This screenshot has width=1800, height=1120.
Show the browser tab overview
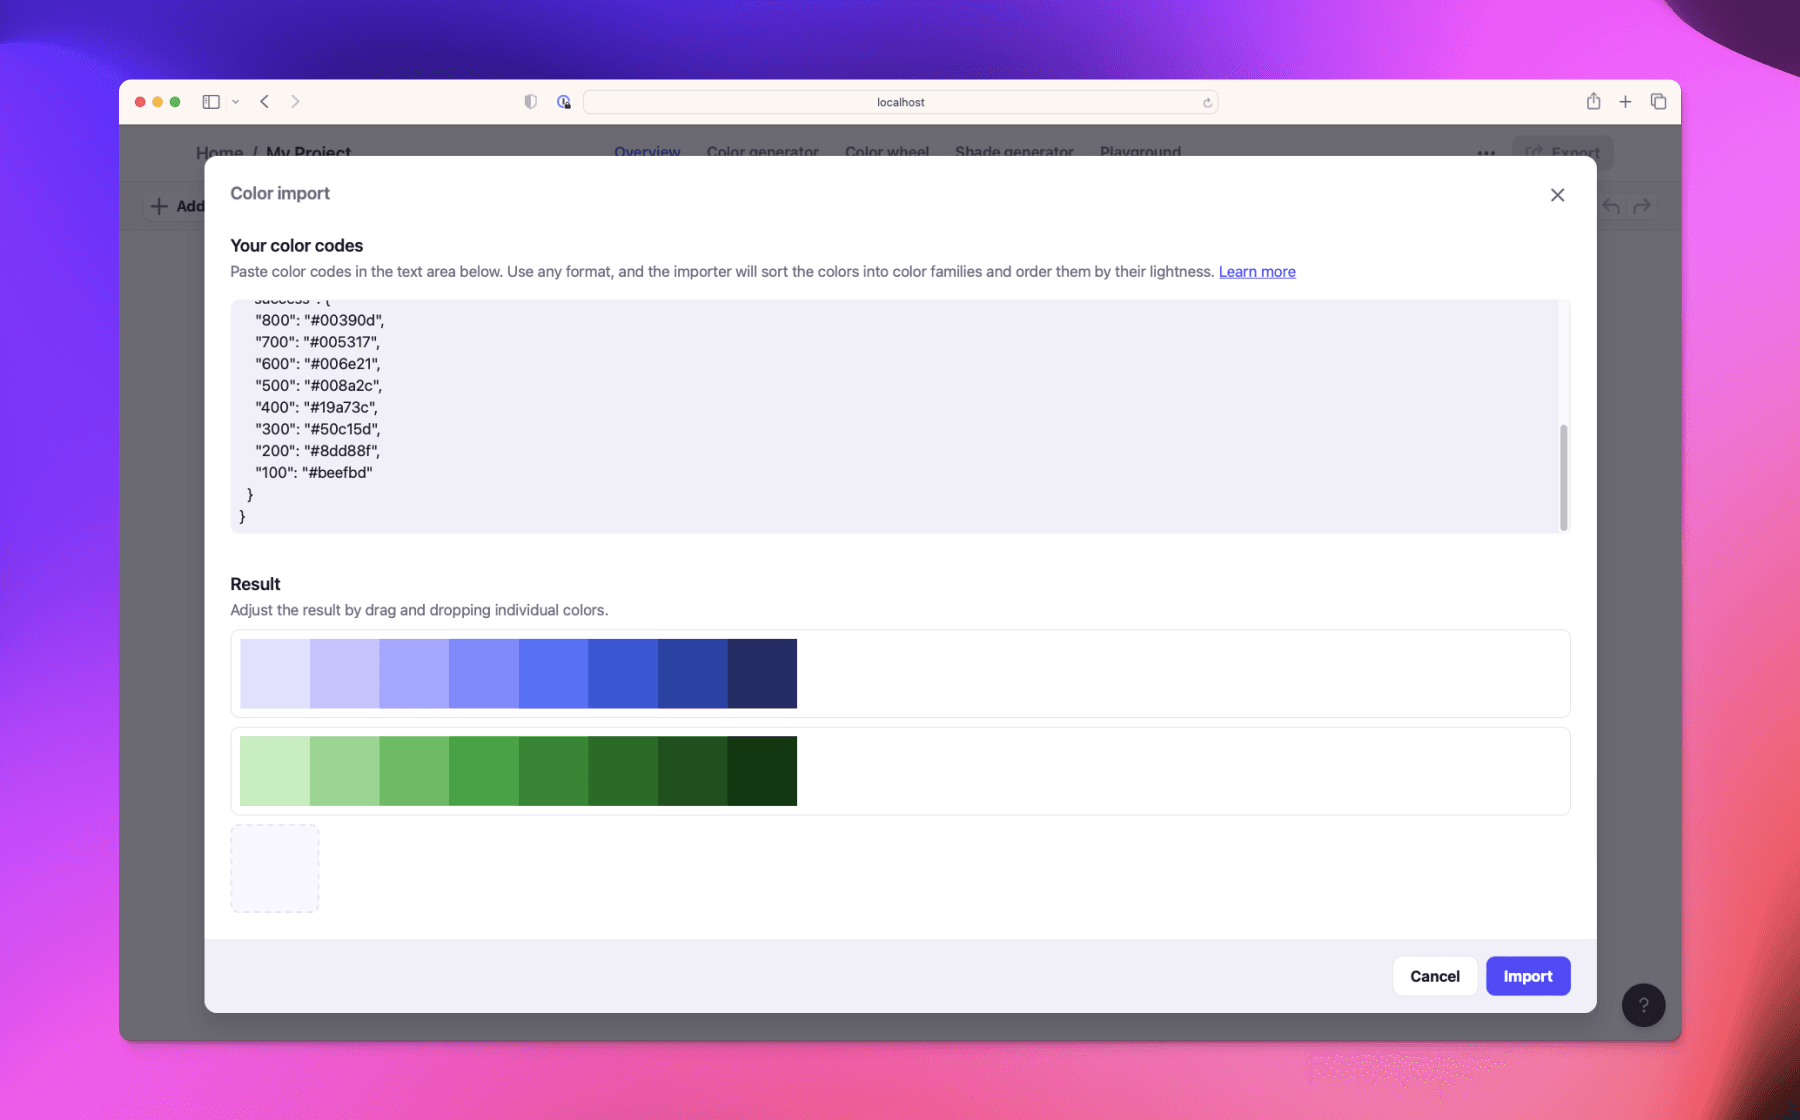tap(1658, 101)
